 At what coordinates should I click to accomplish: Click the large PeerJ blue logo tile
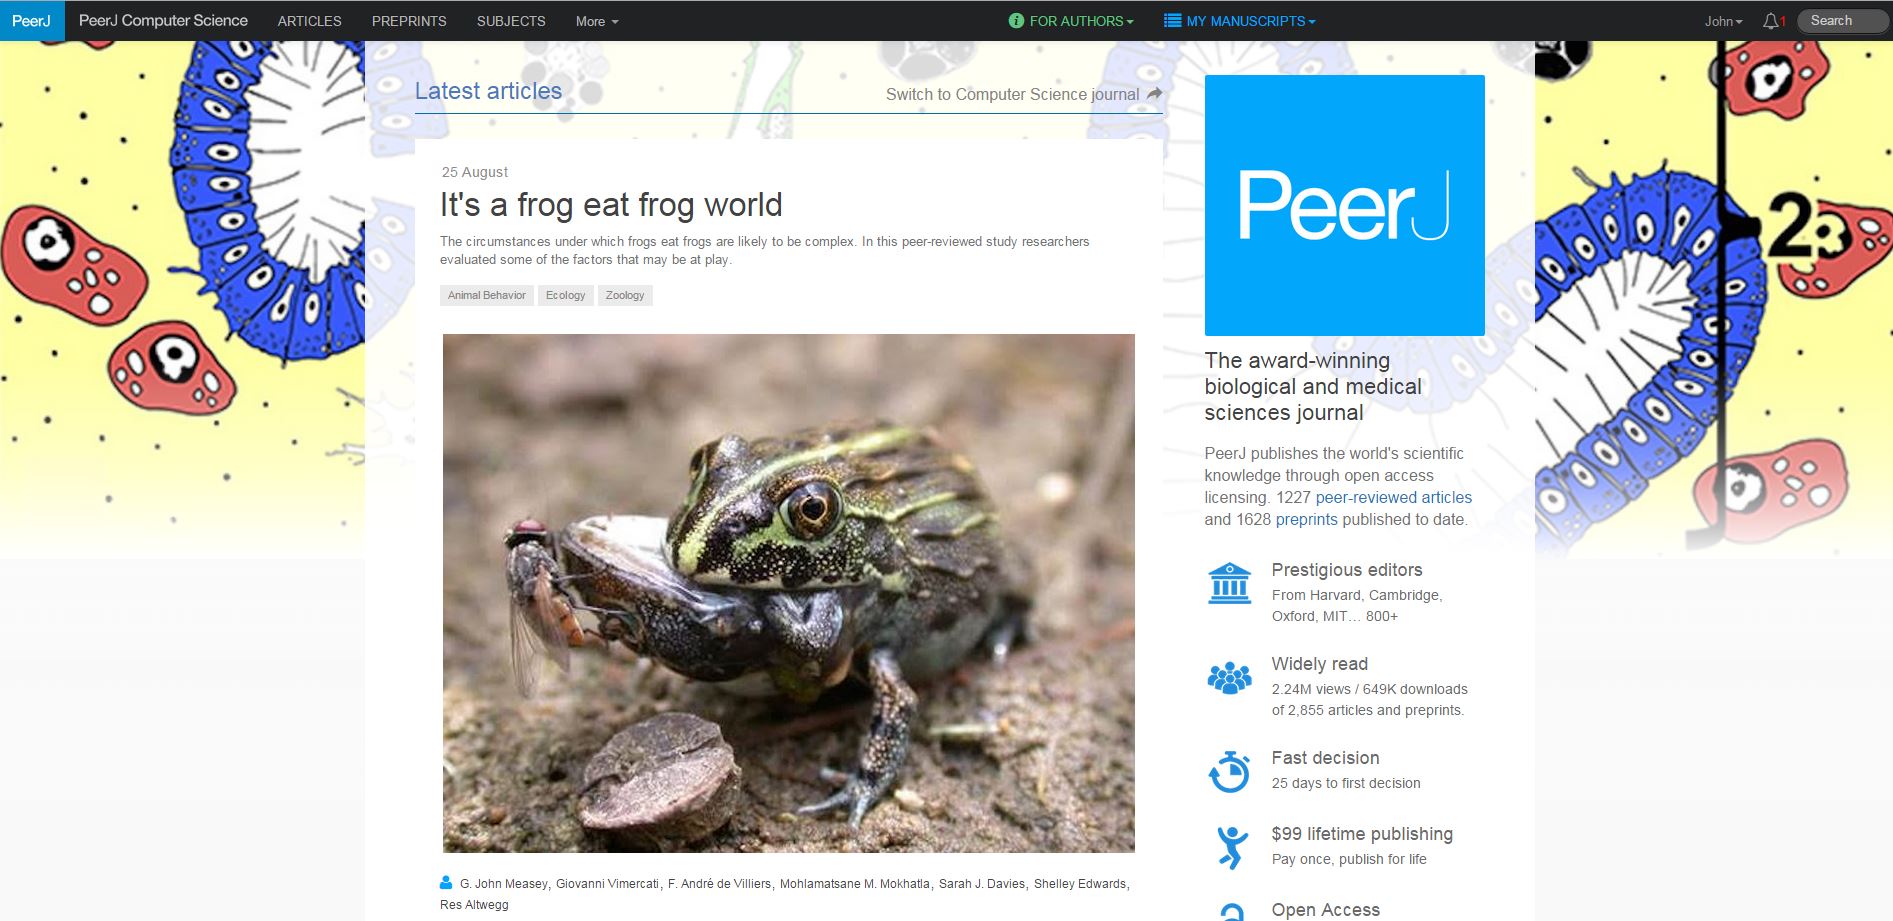coord(1344,205)
